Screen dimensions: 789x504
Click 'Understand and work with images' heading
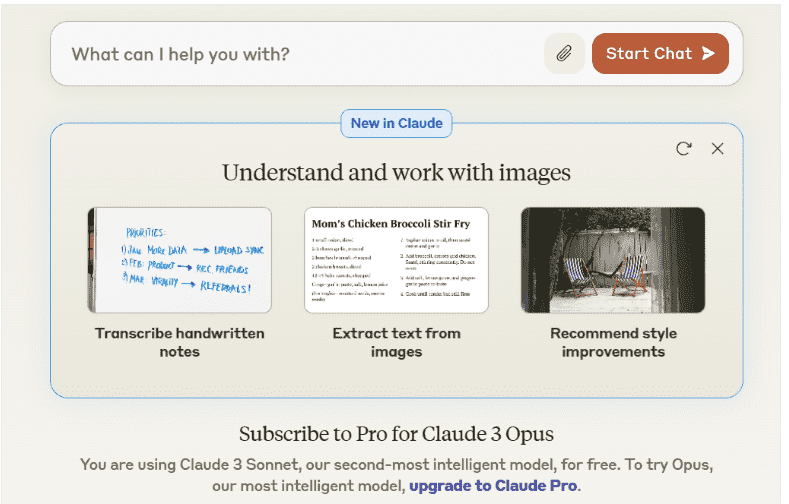pyautogui.click(x=397, y=173)
